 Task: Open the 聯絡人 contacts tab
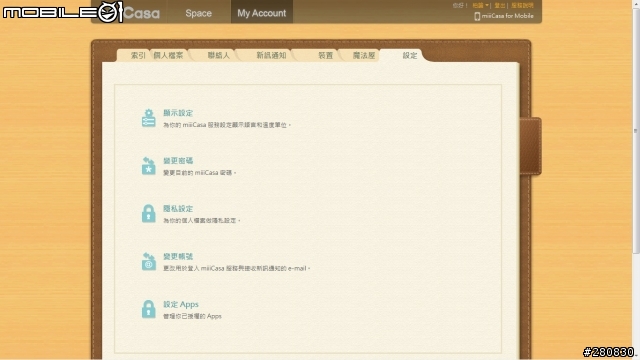tap(218, 56)
